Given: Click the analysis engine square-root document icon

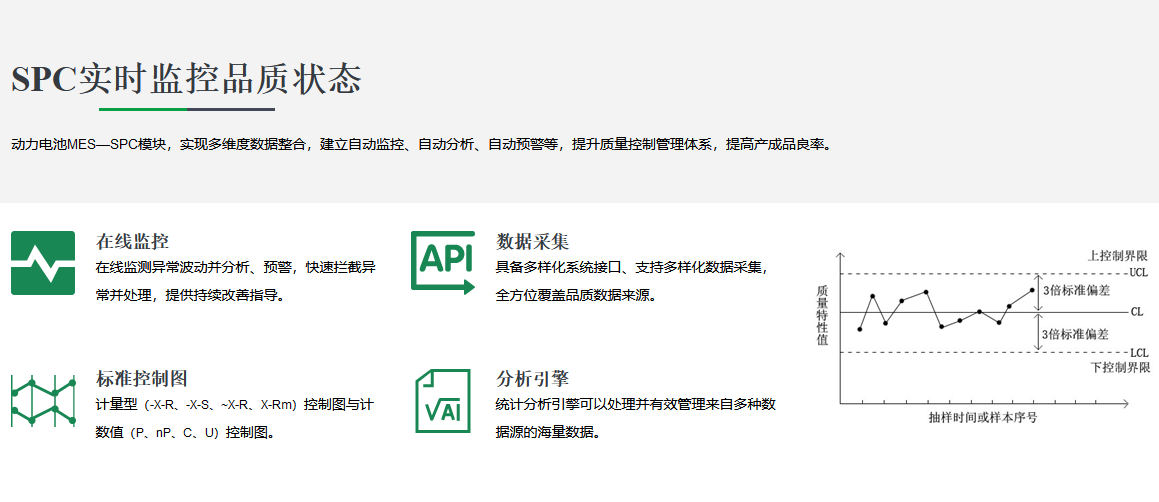Looking at the screenshot, I should (442, 401).
